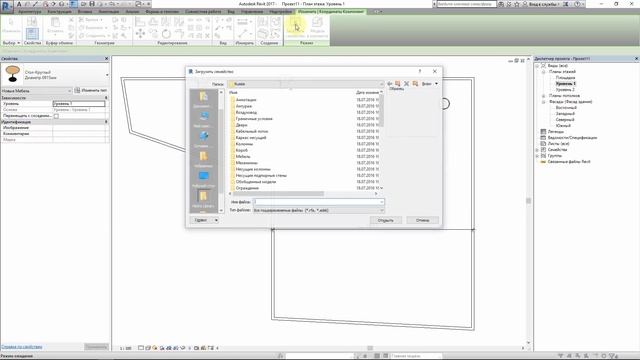Select the Annotations folder in file list
Viewport: 640px width, 360px height.
point(246,100)
